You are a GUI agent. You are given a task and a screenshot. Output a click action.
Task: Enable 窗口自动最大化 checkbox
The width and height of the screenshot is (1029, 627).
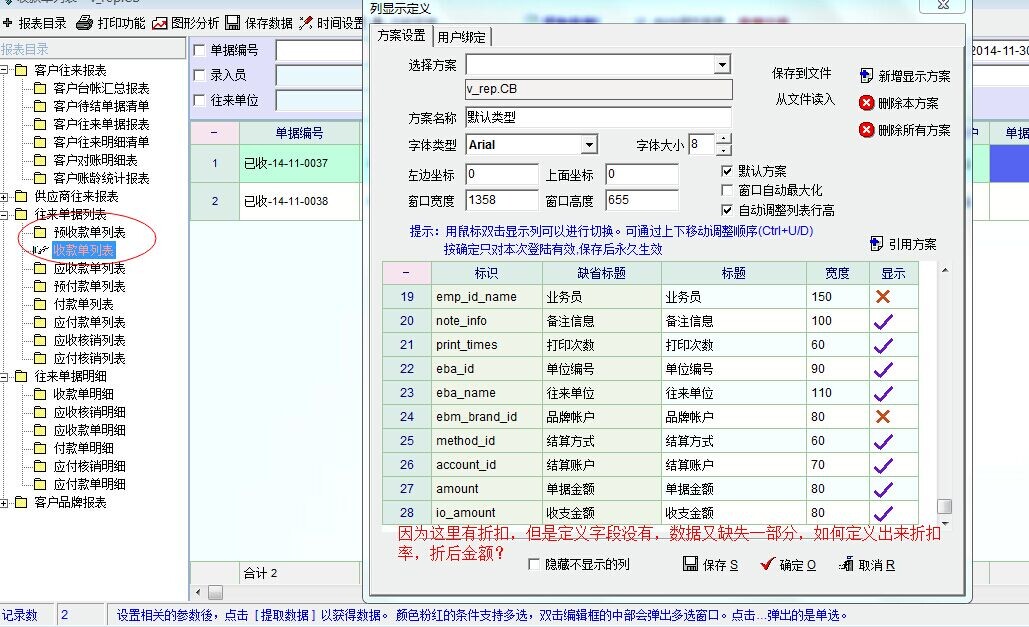pyautogui.click(x=727, y=190)
